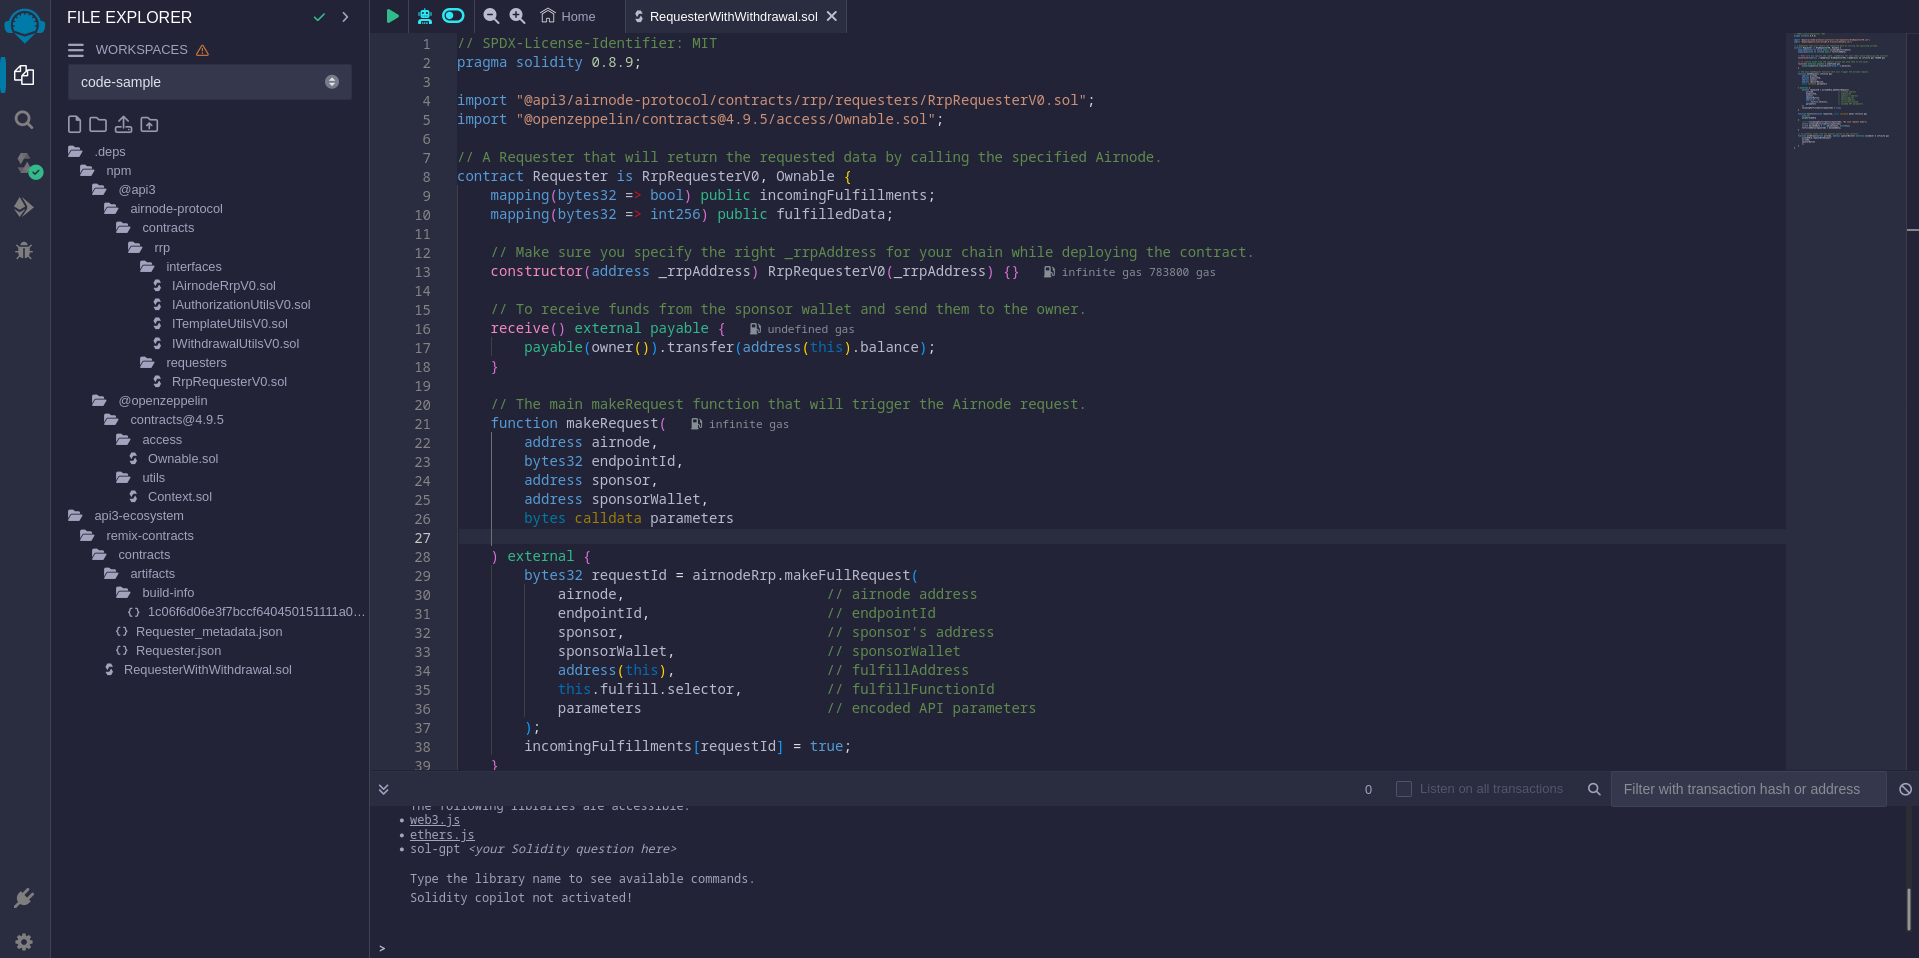Run the script using the green play button
The width and height of the screenshot is (1919, 958).
tap(391, 16)
